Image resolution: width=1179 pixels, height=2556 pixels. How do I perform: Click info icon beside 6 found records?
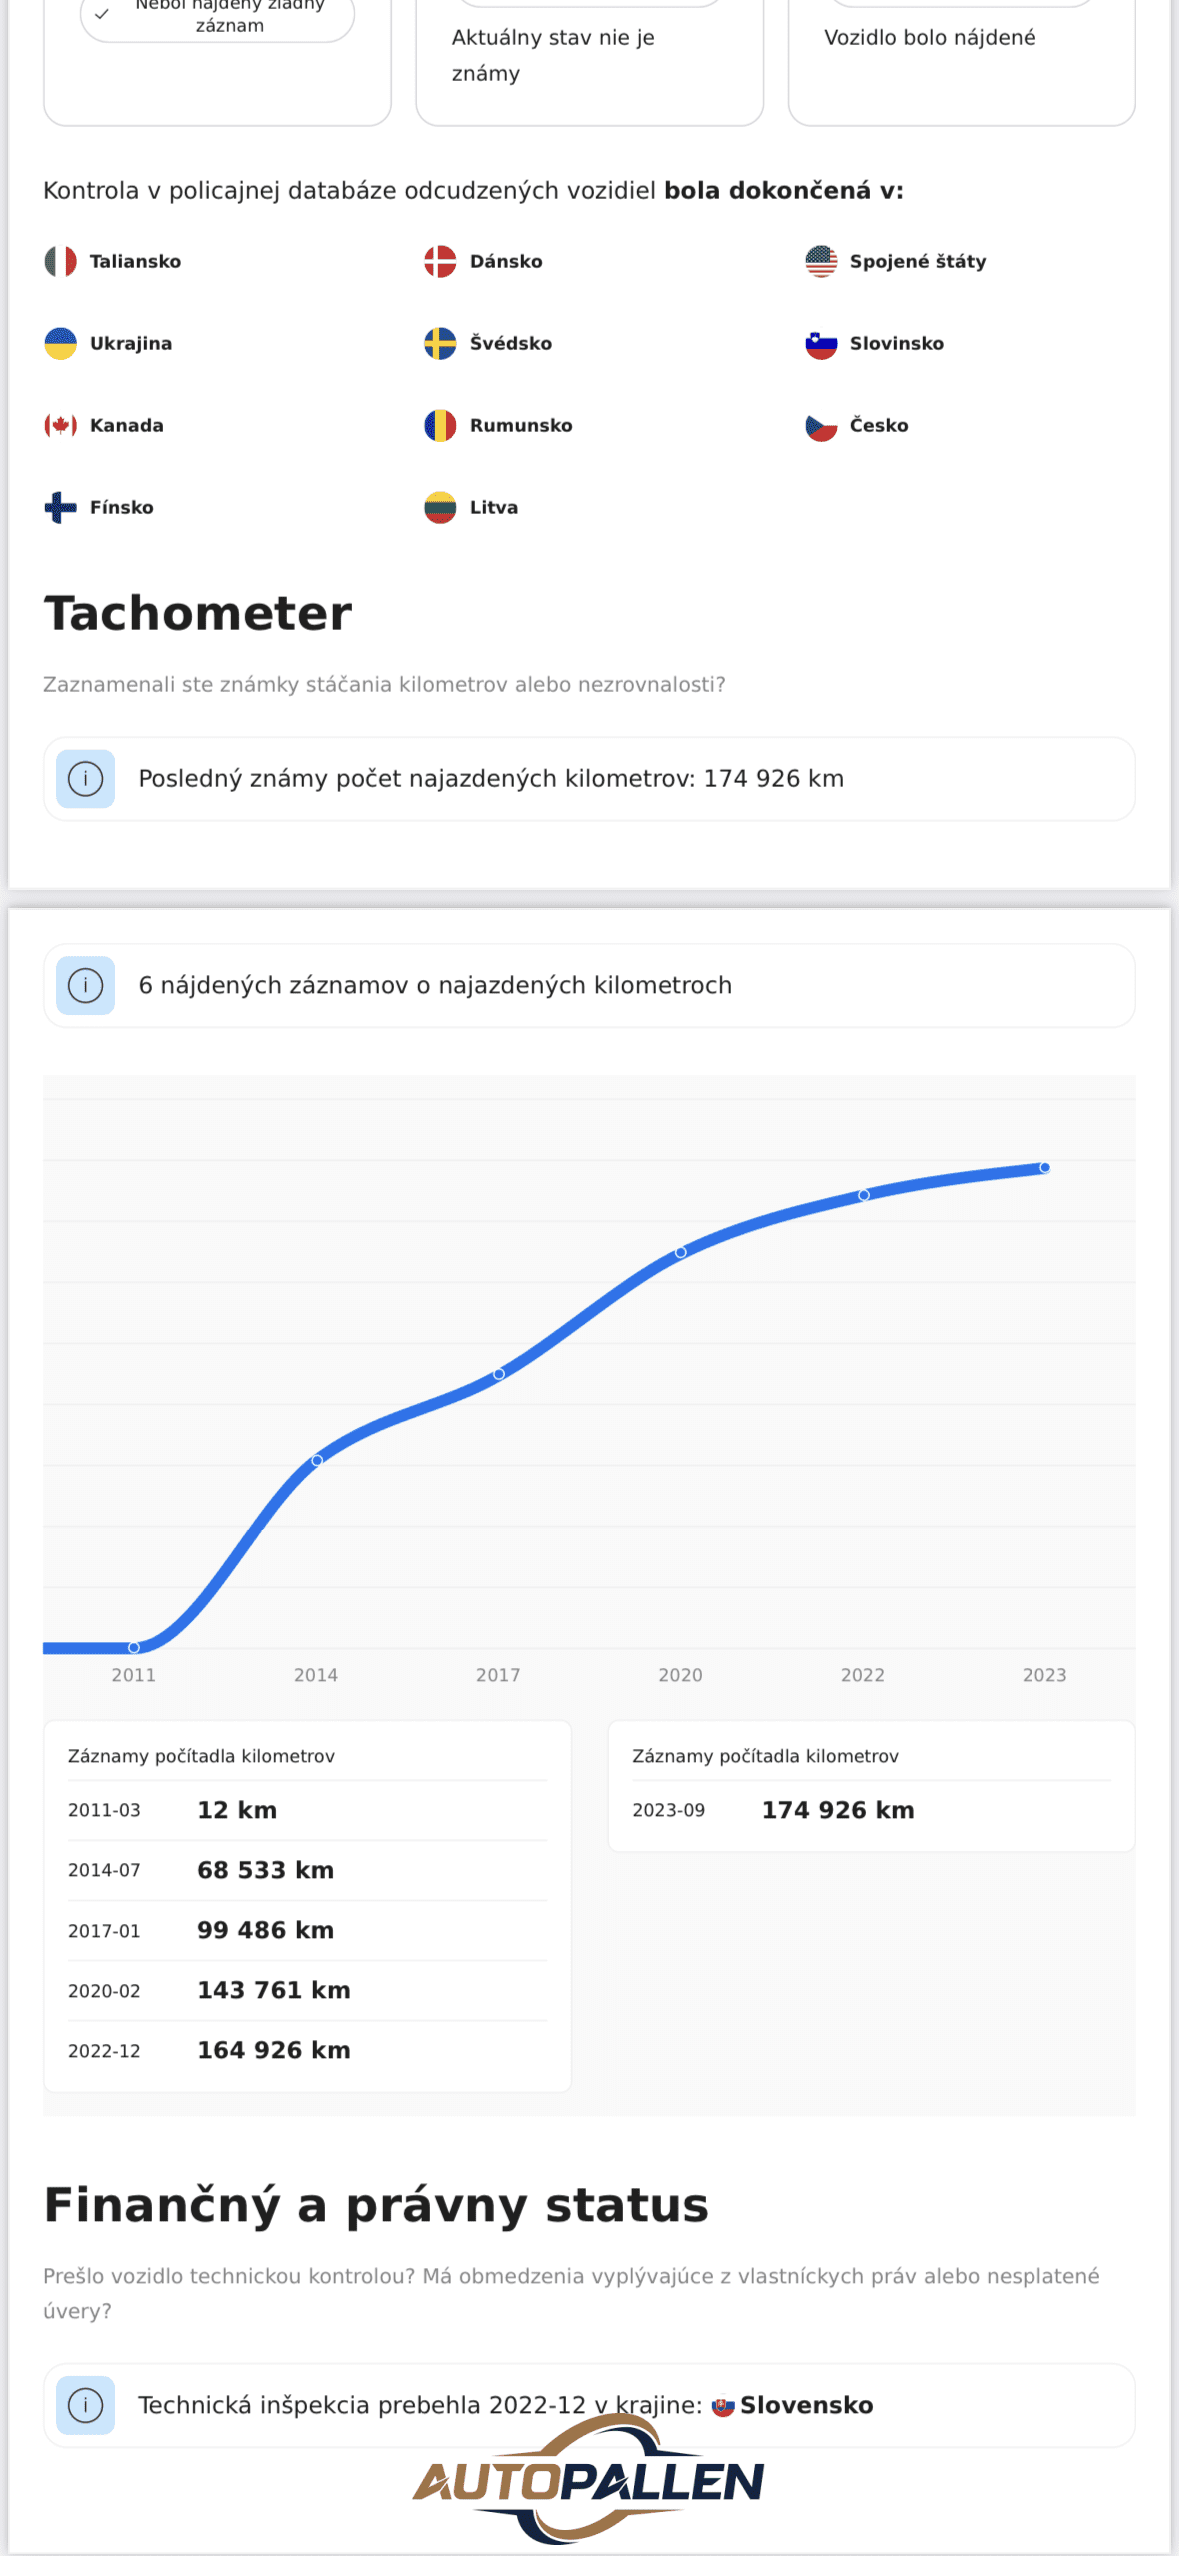(86, 985)
